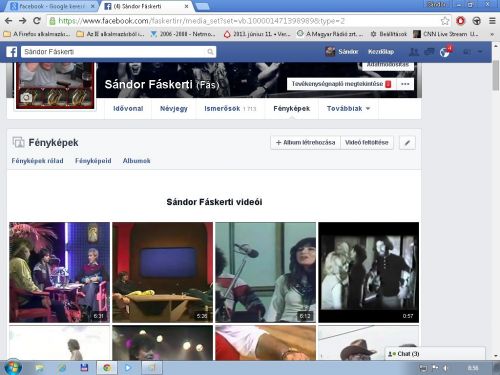Open Chrome from the taskbar
Screen dimensions: 500x375
pyautogui.click(x=107, y=368)
